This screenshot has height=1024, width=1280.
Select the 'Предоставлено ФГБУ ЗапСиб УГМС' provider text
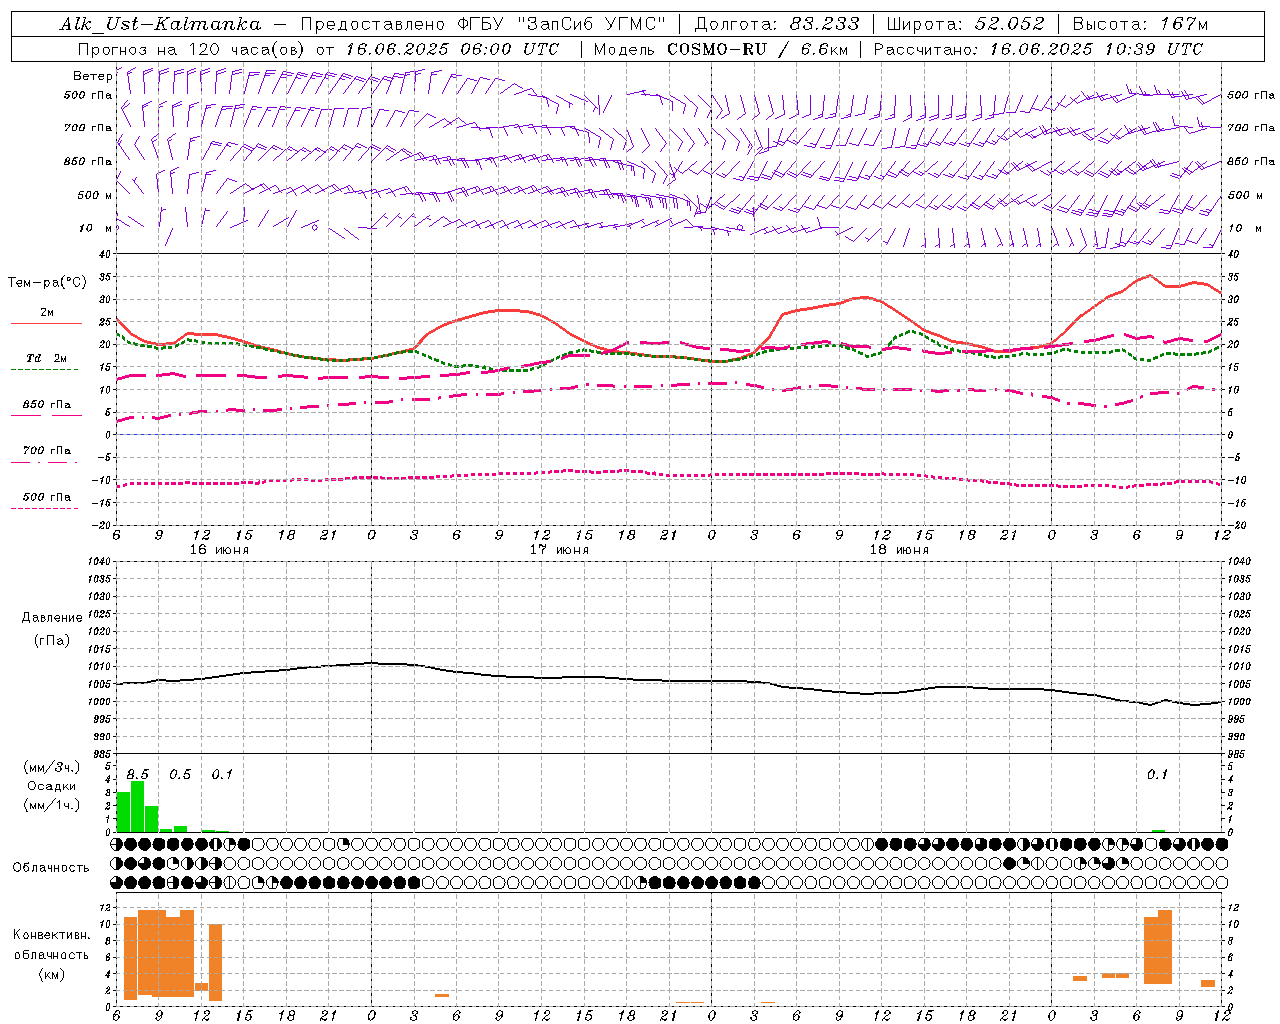[x=483, y=24]
